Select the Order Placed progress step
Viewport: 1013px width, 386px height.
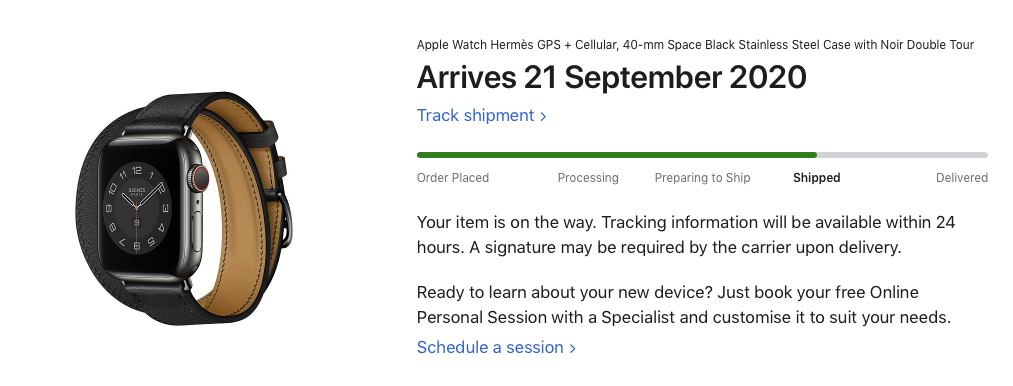(453, 178)
